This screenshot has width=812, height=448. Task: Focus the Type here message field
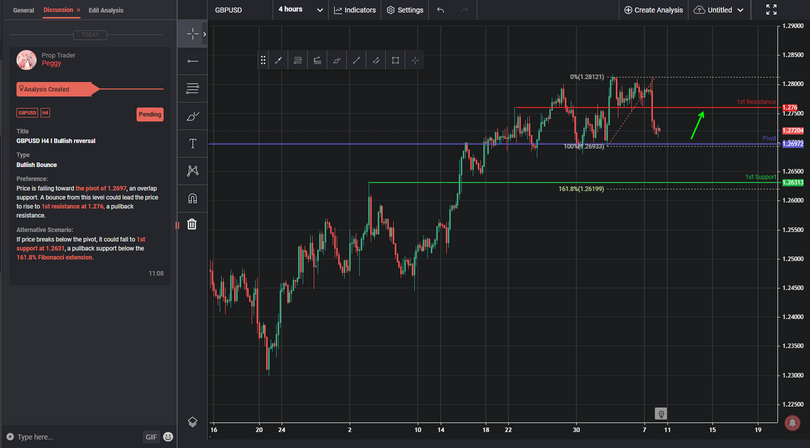click(78, 437)
